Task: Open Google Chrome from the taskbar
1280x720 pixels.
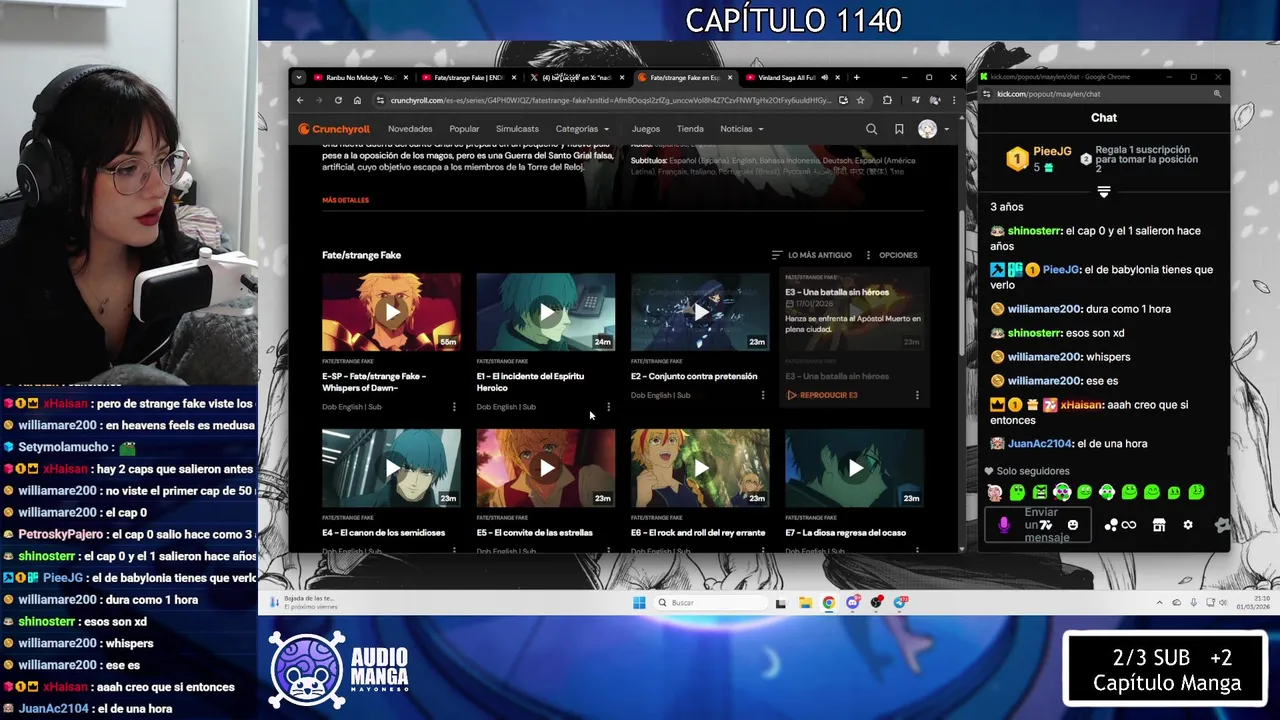Action: pos(829,603)
